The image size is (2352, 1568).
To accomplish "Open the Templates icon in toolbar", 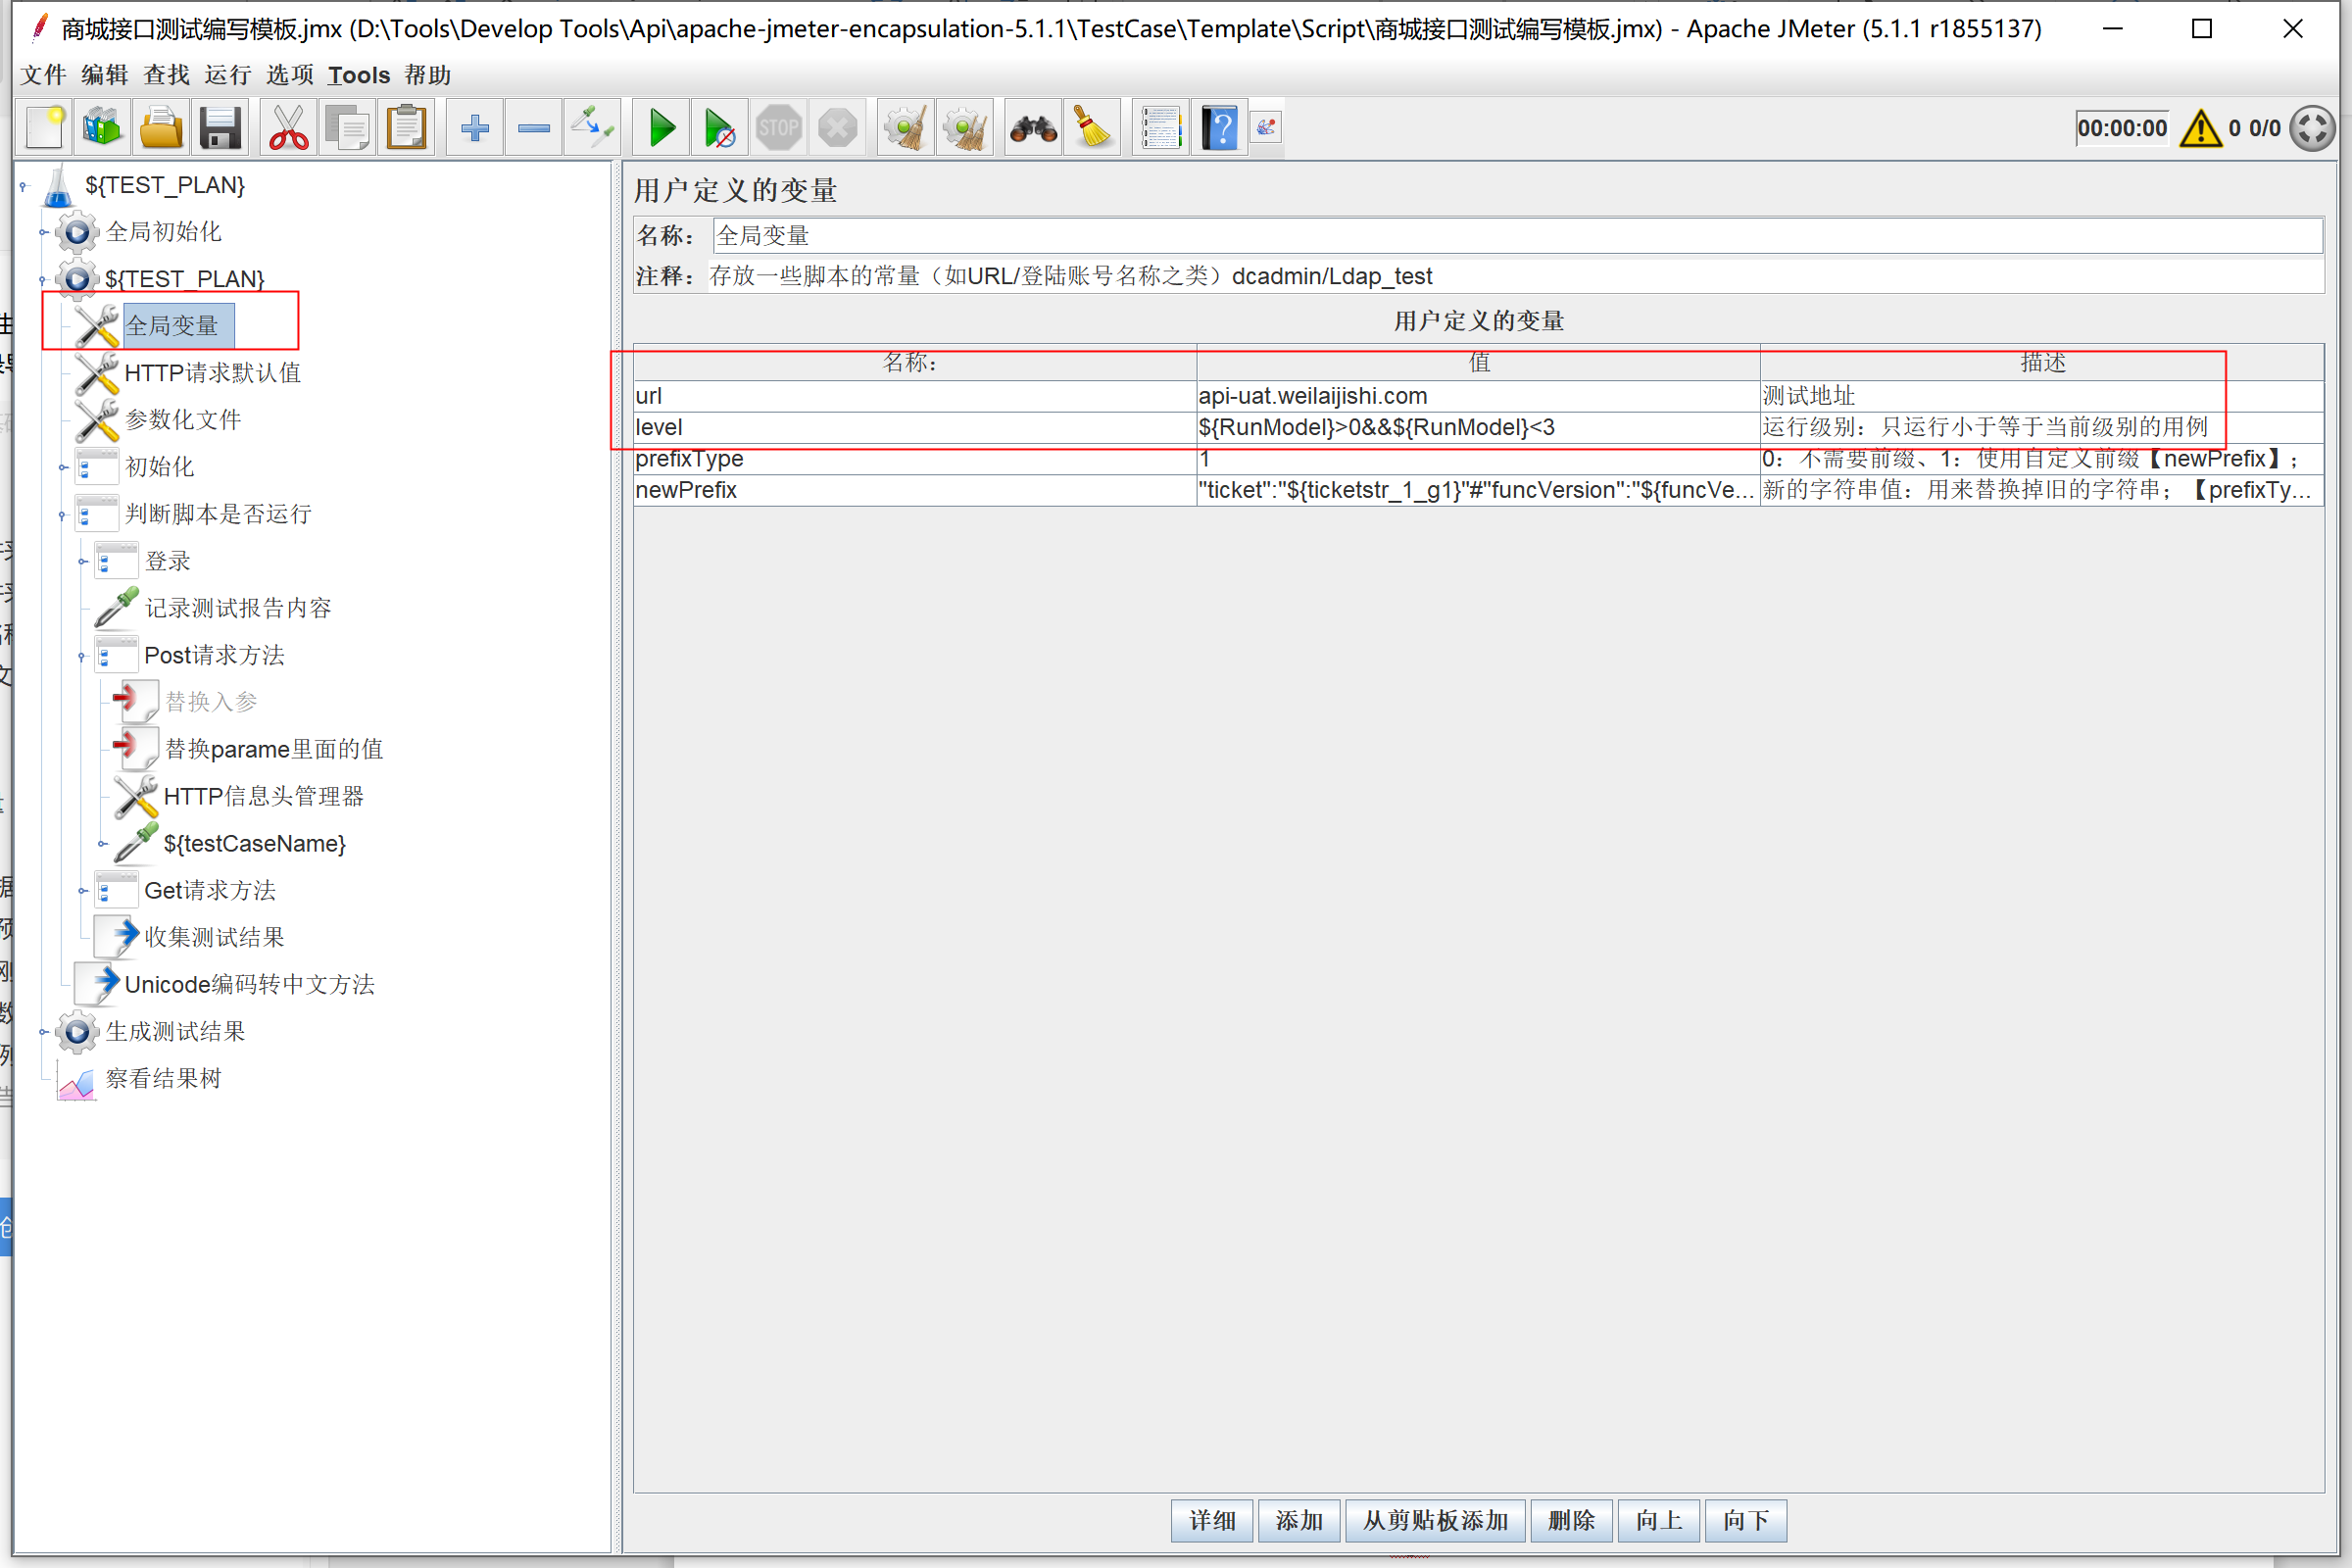I will 102,128.
